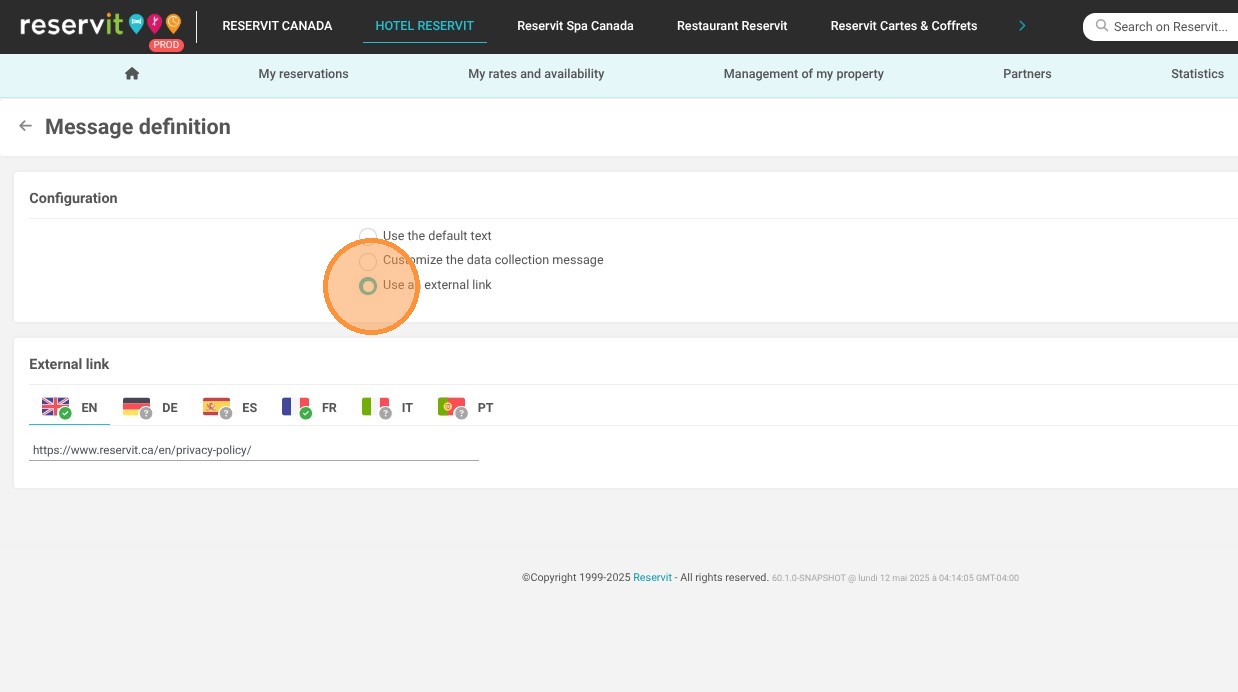Click the UK flag icon for EN

coord(56,407)
